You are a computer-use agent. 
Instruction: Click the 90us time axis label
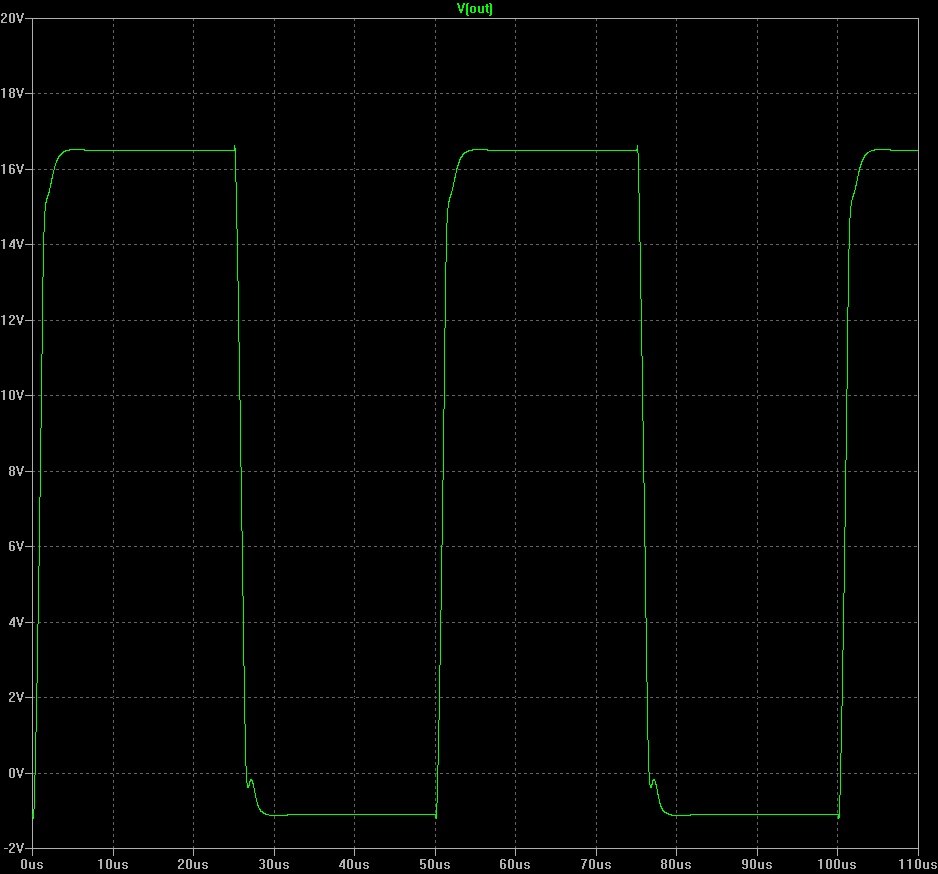(757, 864)
